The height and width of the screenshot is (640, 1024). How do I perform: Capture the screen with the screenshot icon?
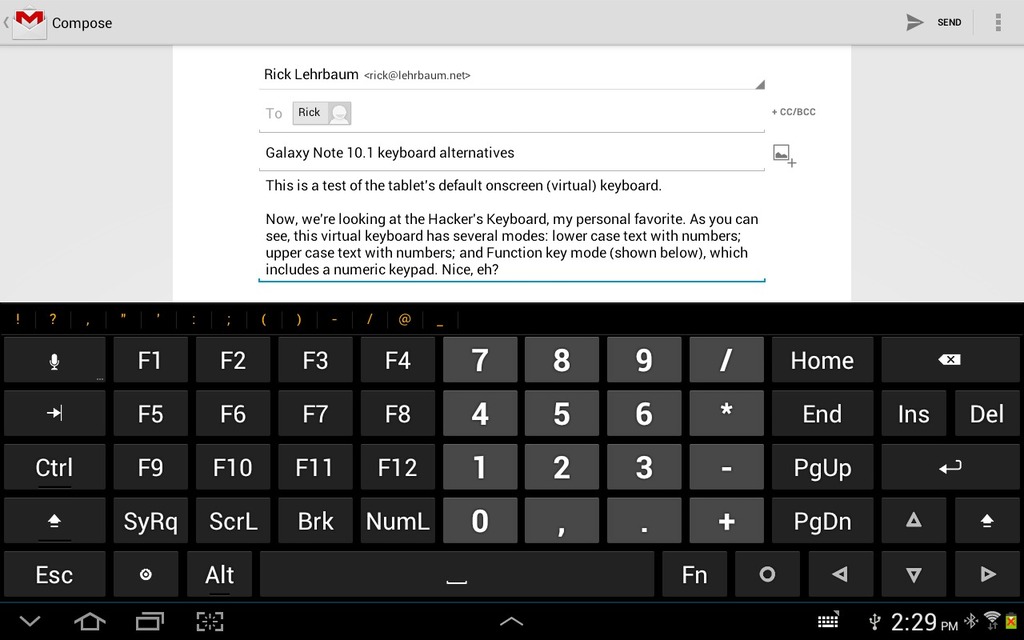tap(210, 621)
